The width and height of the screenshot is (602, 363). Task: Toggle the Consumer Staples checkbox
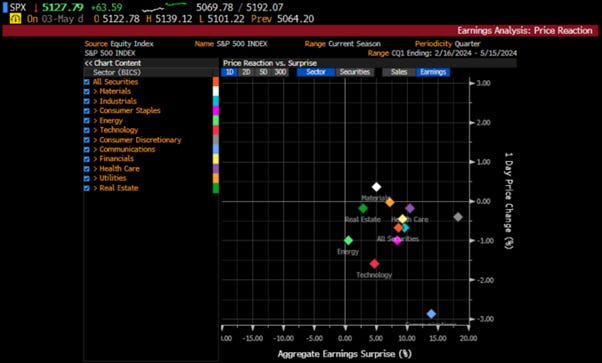click(87, 111)
